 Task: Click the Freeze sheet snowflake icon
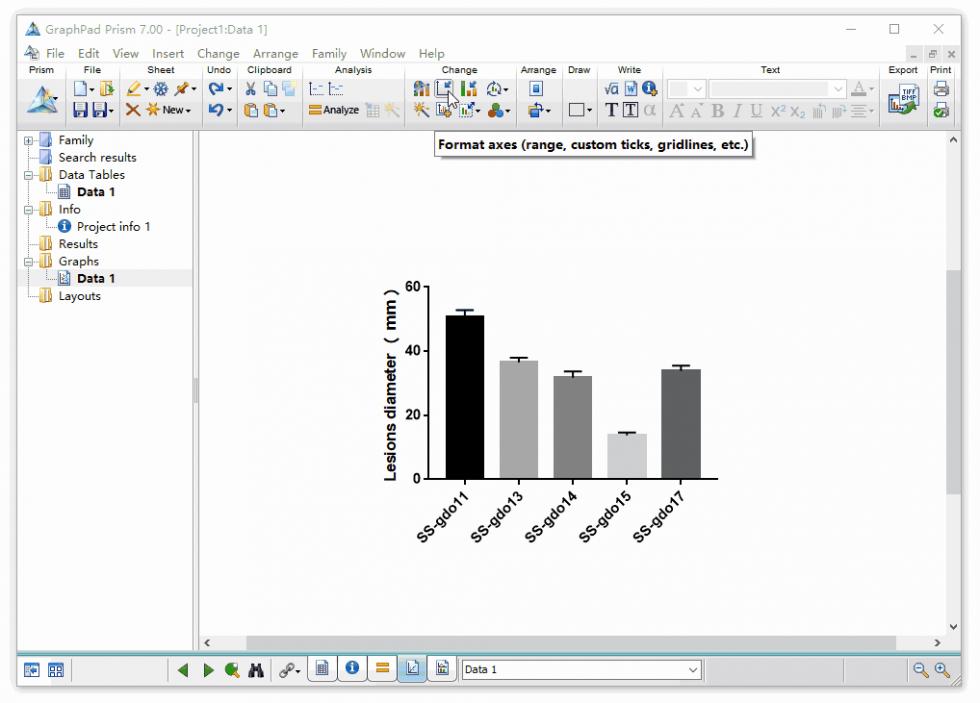pos(161,89)
